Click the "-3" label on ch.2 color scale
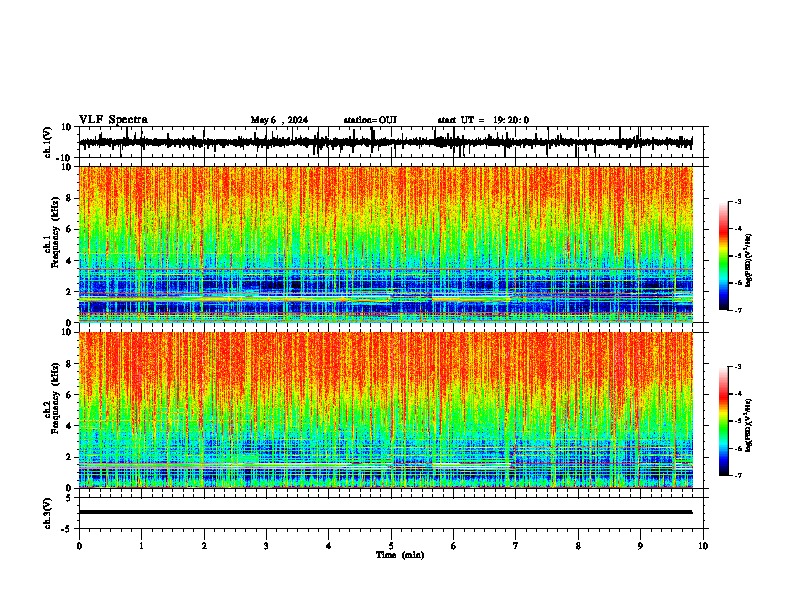Viewport: 792px width, 612px height. point(738,367)
